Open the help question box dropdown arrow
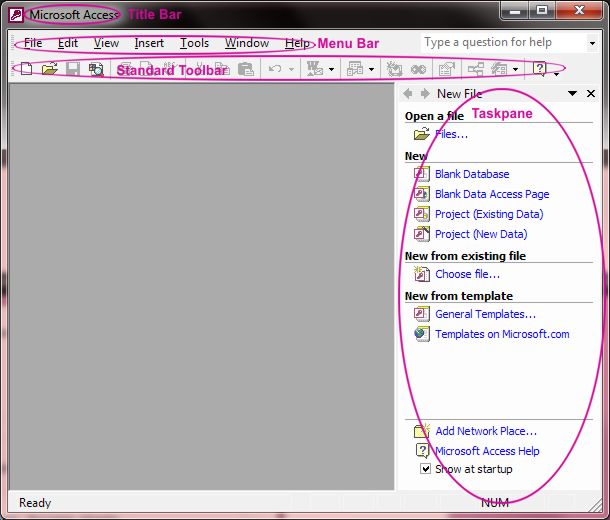Viewport: 610px width, 520px height. (592, 43)
